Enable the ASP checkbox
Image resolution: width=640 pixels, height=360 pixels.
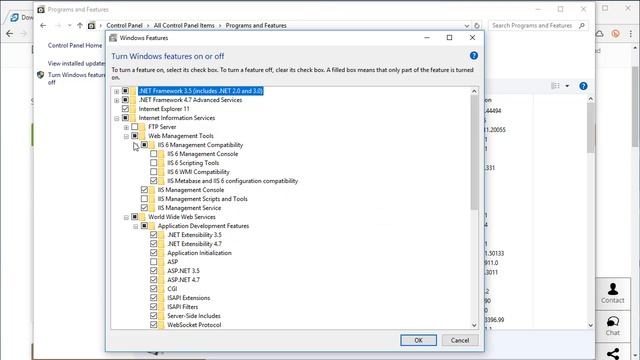point(153,262)
